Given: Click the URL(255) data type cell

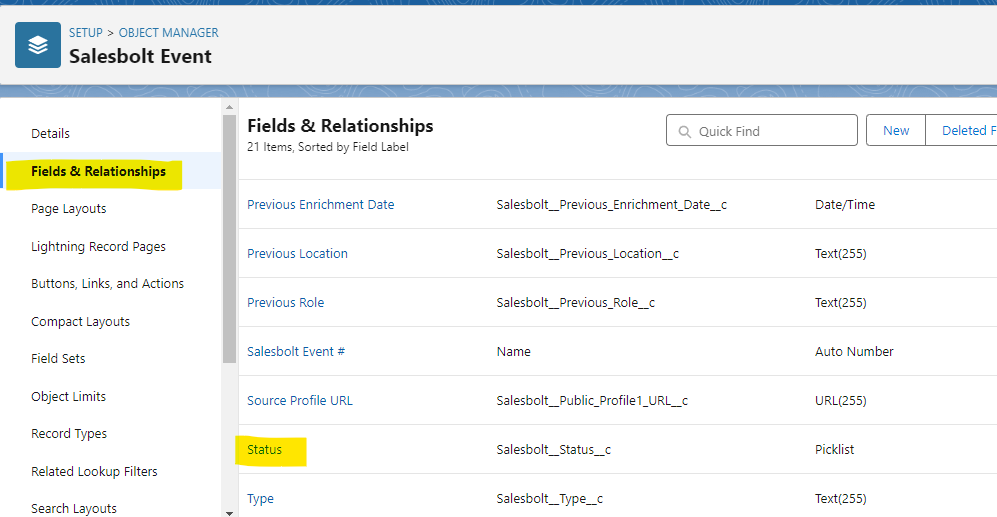Looking at the screenshot, I should click(x=841, y=401).
